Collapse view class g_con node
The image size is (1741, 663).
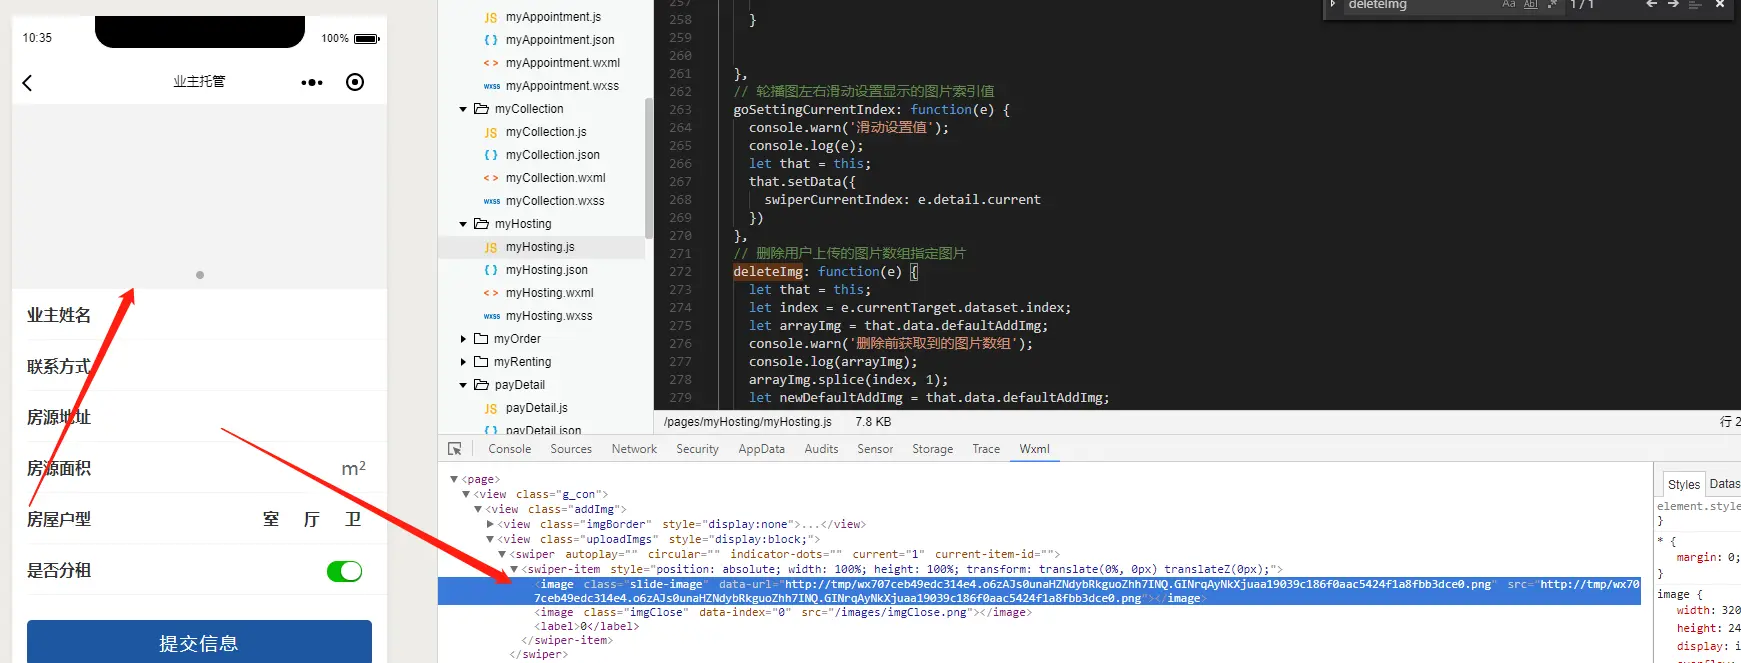[x=466, y=495]
